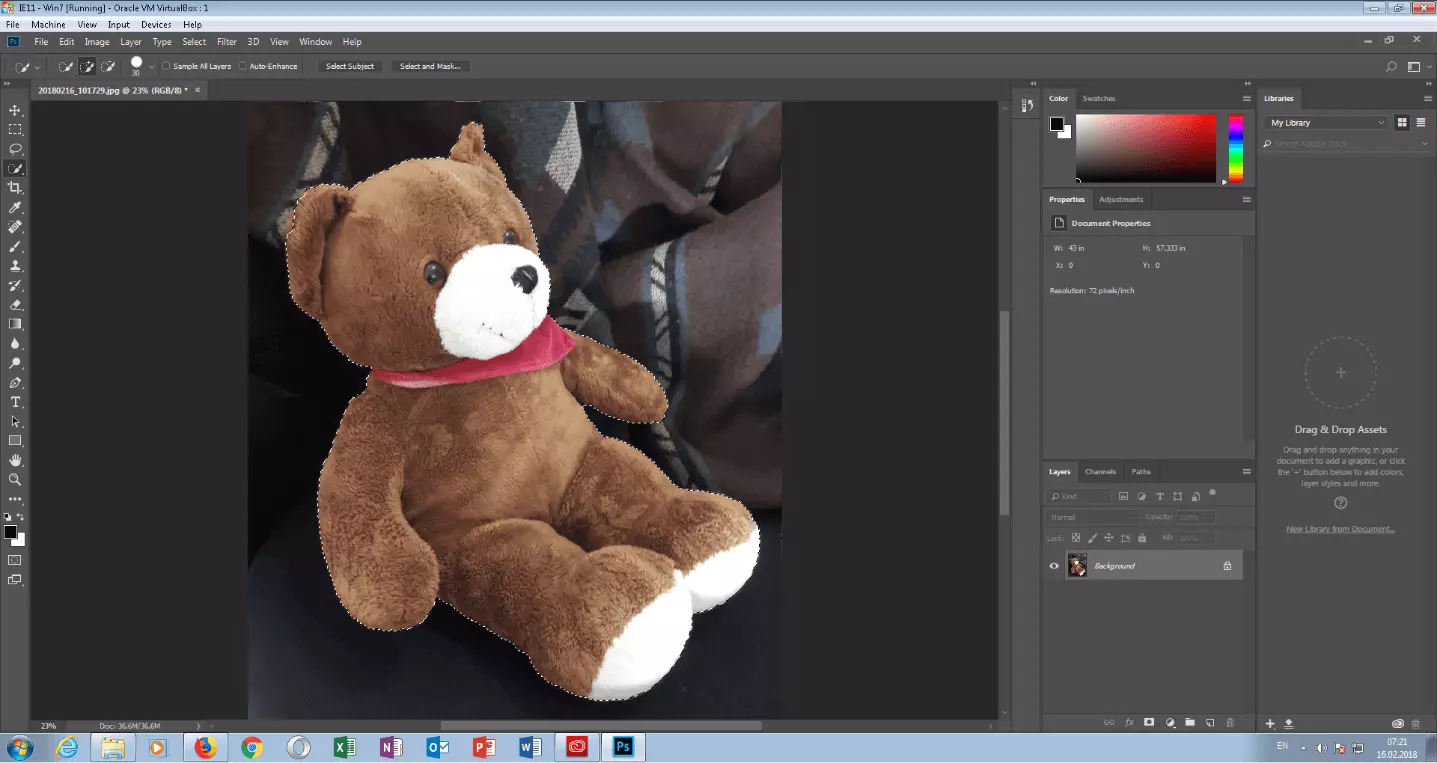Image resolution: width=1437 pixels, height=763 pixels.
Task: Choose the Eyedropper tool
Action: pyautogui.click(x=15, y=207)
